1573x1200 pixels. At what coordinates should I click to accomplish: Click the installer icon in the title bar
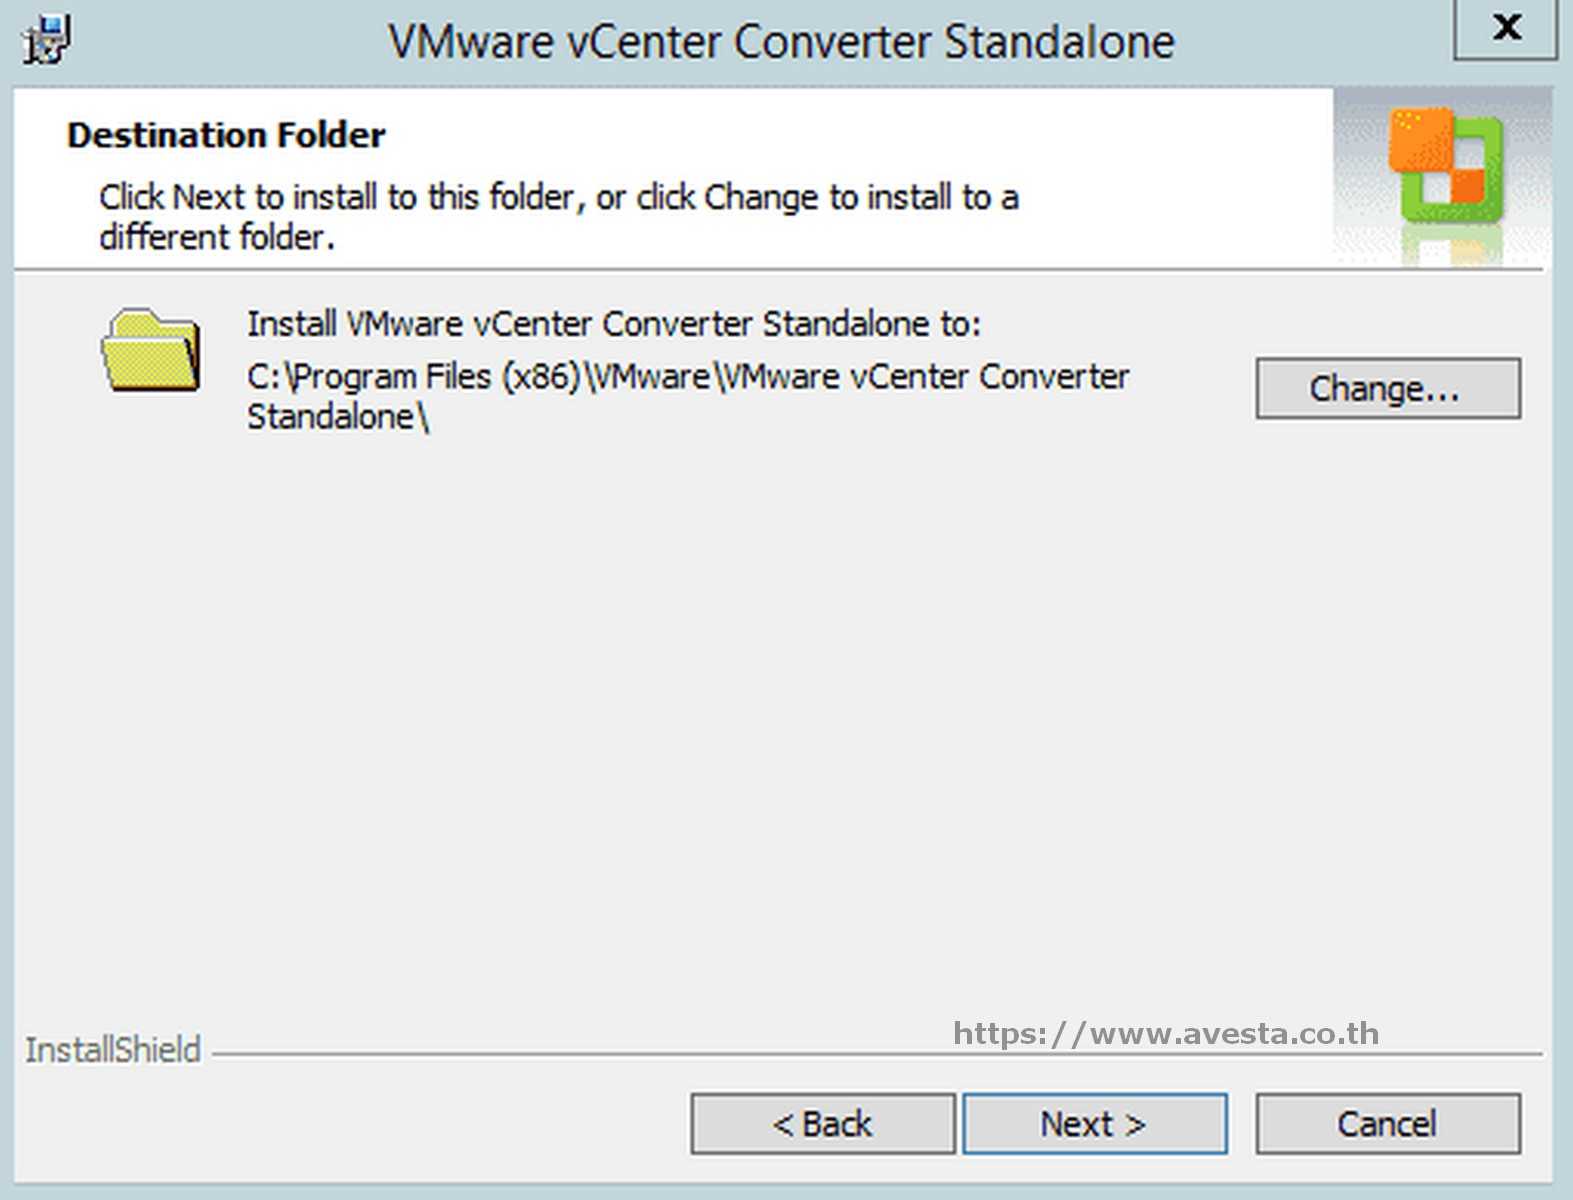click(x=46, y=41)
